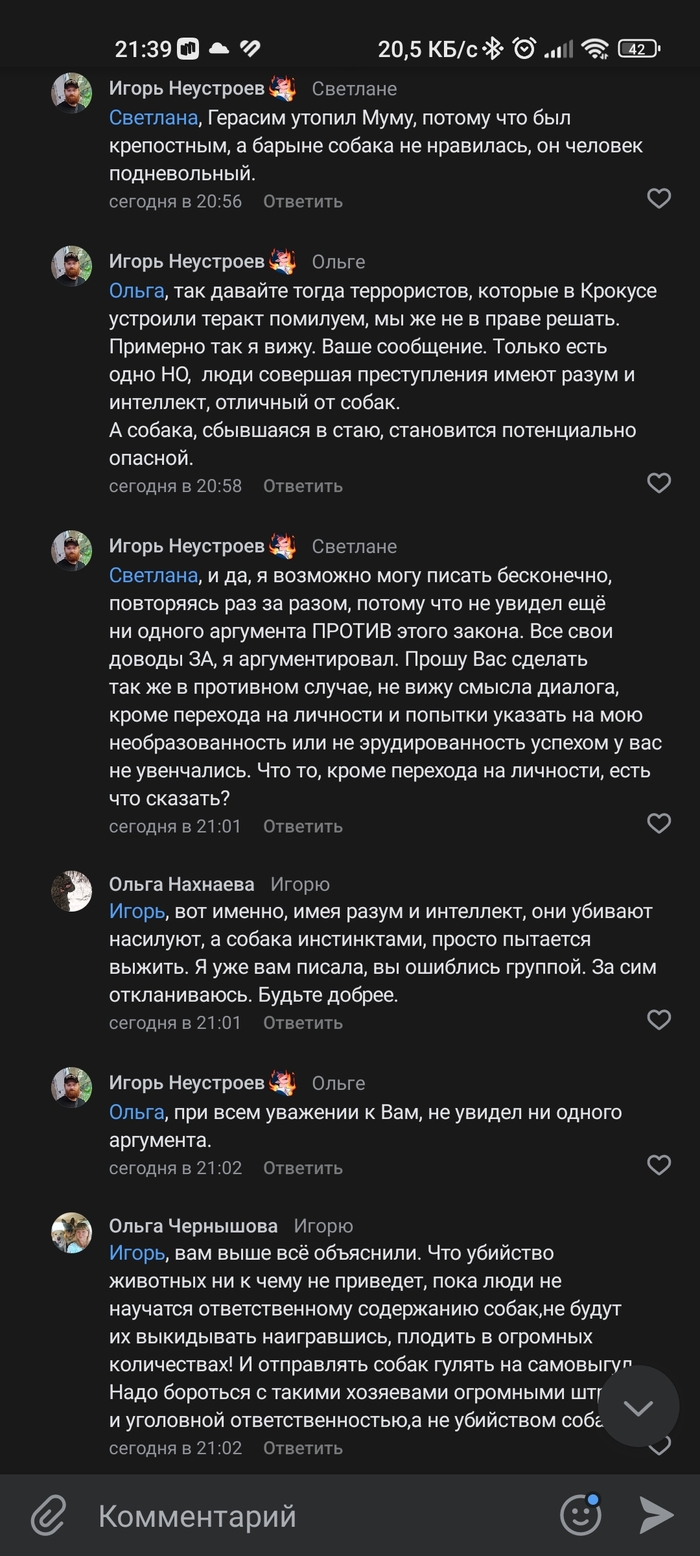
Task: Open Ольга Чернышова's profile avatar
Action: (x=72, y=1233)
